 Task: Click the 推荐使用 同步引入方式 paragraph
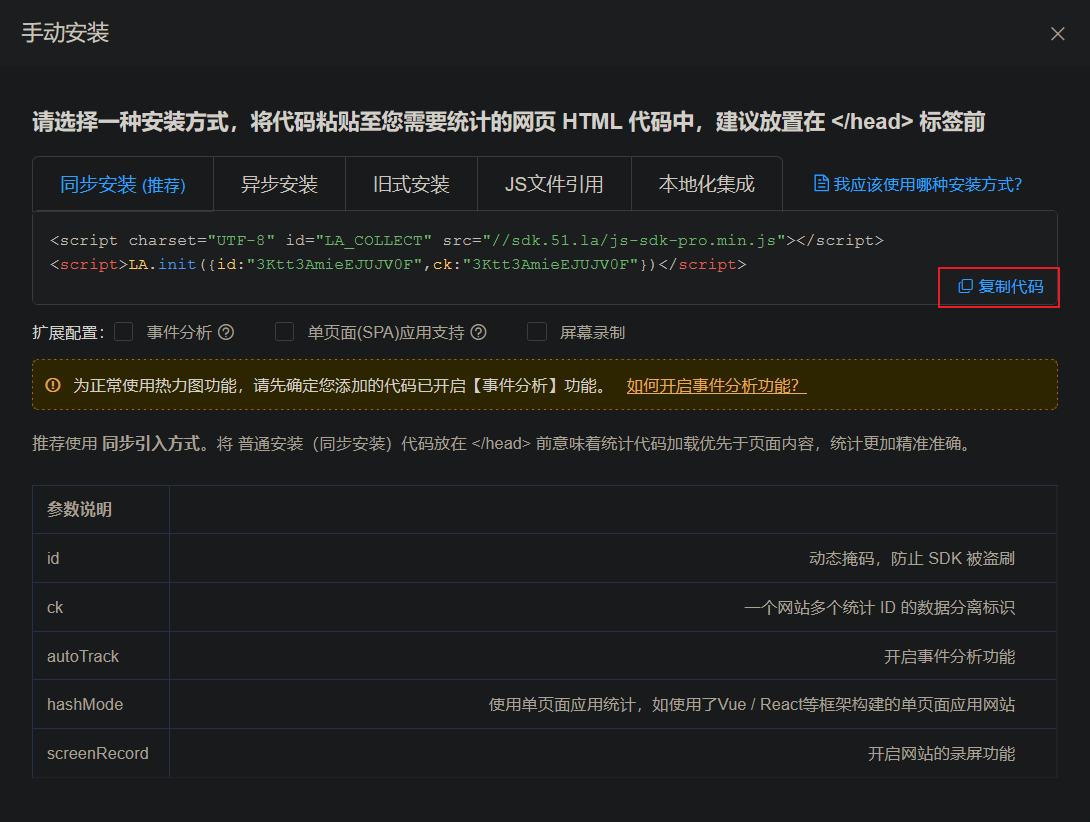pyautogui.click(x=502, y=444)
